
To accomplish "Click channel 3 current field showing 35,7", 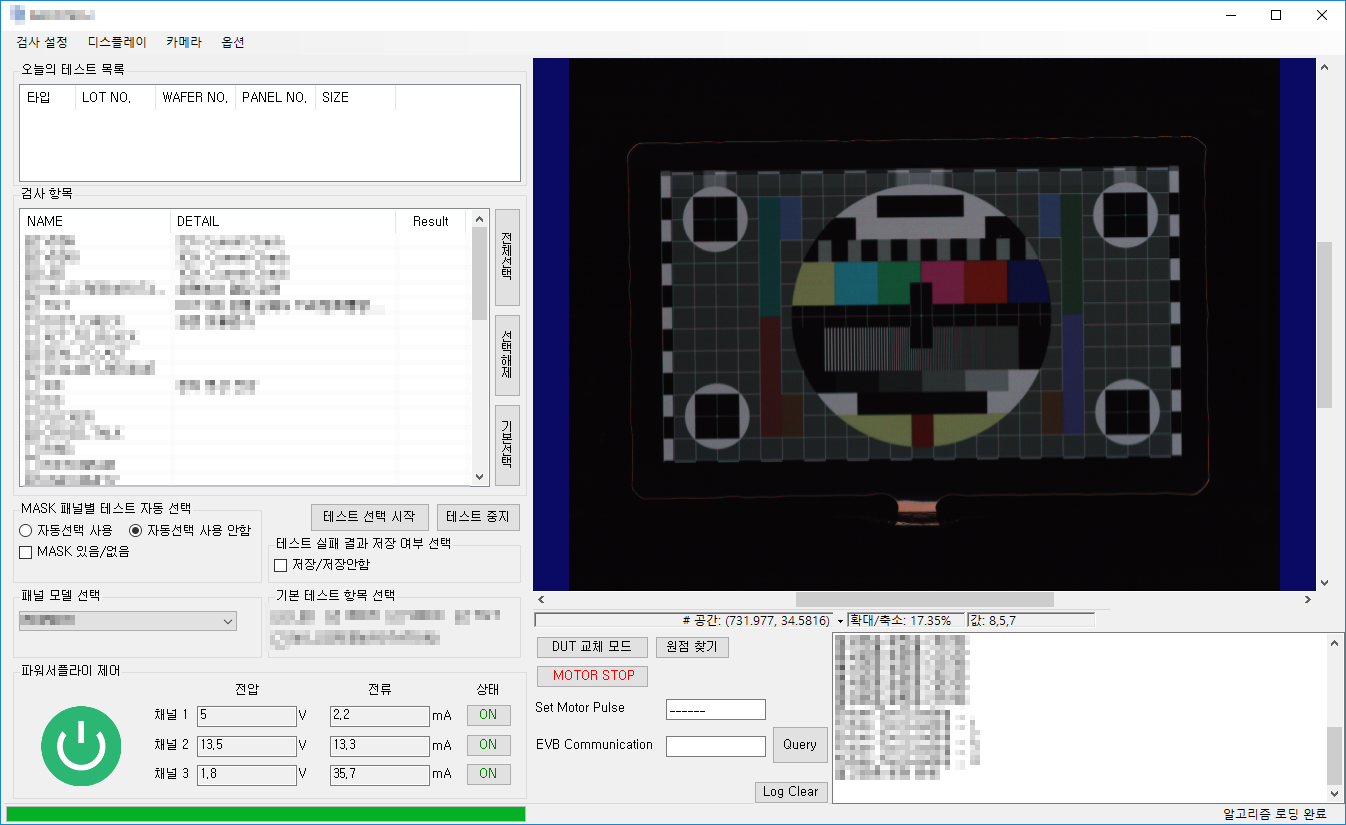I will 380,774.
